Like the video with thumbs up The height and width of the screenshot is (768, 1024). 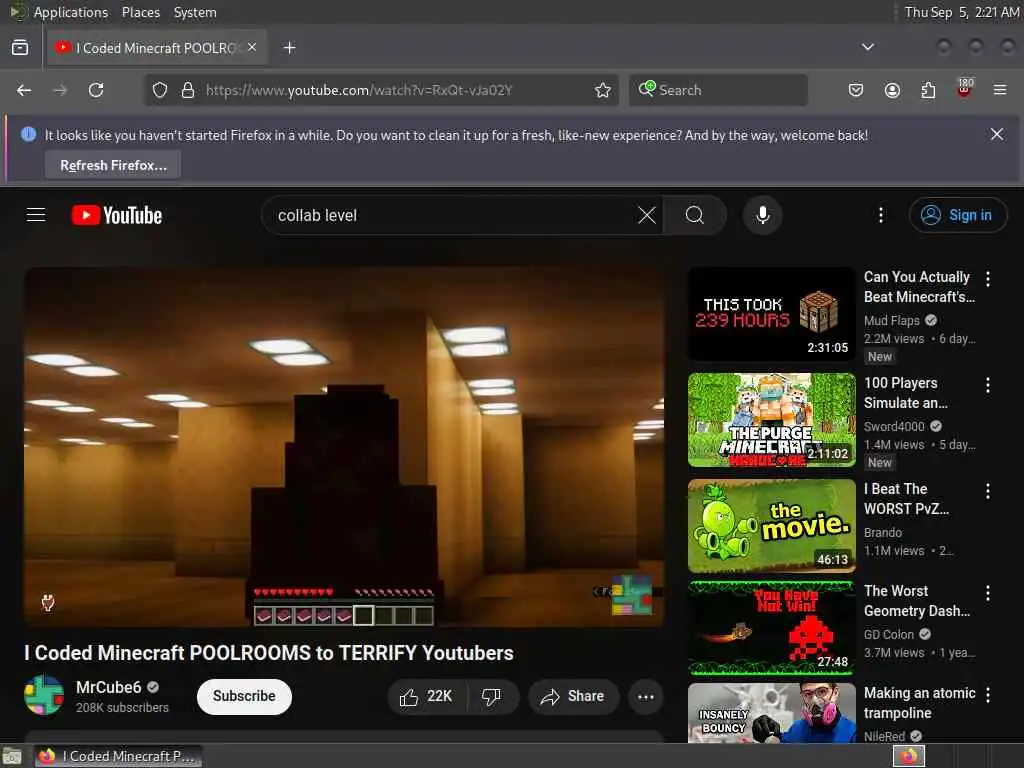coord(428,697)
